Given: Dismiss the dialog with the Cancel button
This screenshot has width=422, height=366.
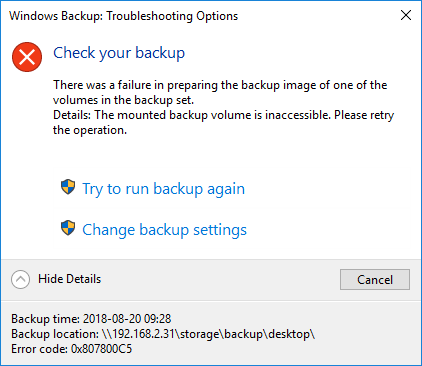Looking at the screenshot, I should pyautogui.click(x=375, y=280).
